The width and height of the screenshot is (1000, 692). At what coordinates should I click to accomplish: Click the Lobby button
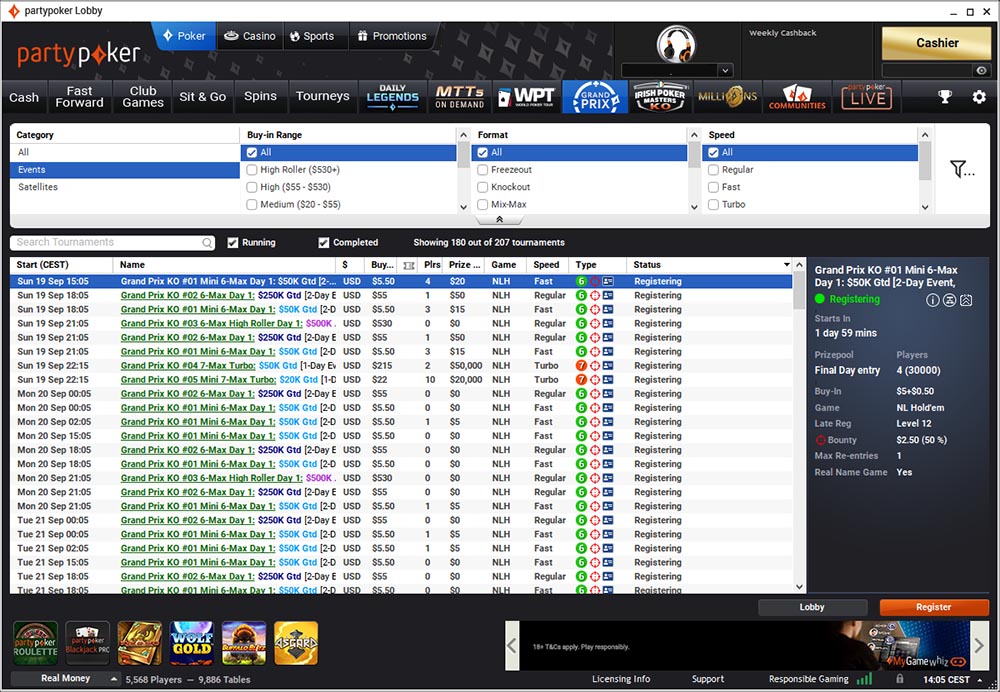pyautogui.click(x=812, y=607)
